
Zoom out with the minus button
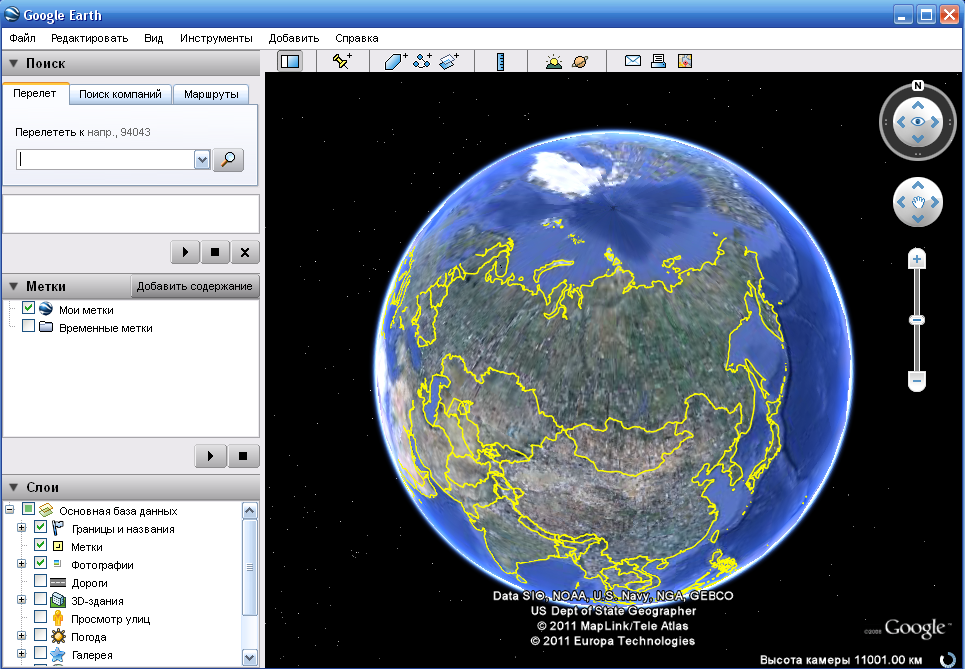tap(917, 381)
